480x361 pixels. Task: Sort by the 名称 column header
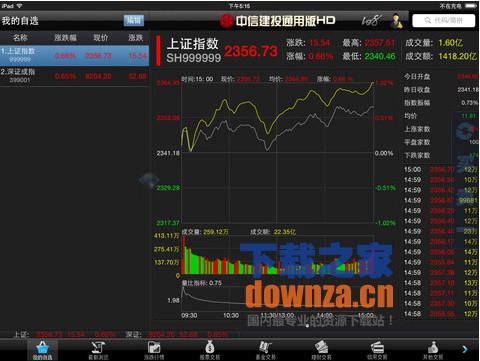tap(20, 38)
